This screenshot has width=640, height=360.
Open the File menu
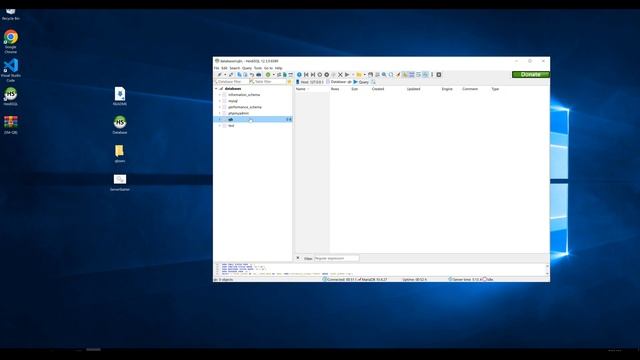coord(216,68)
